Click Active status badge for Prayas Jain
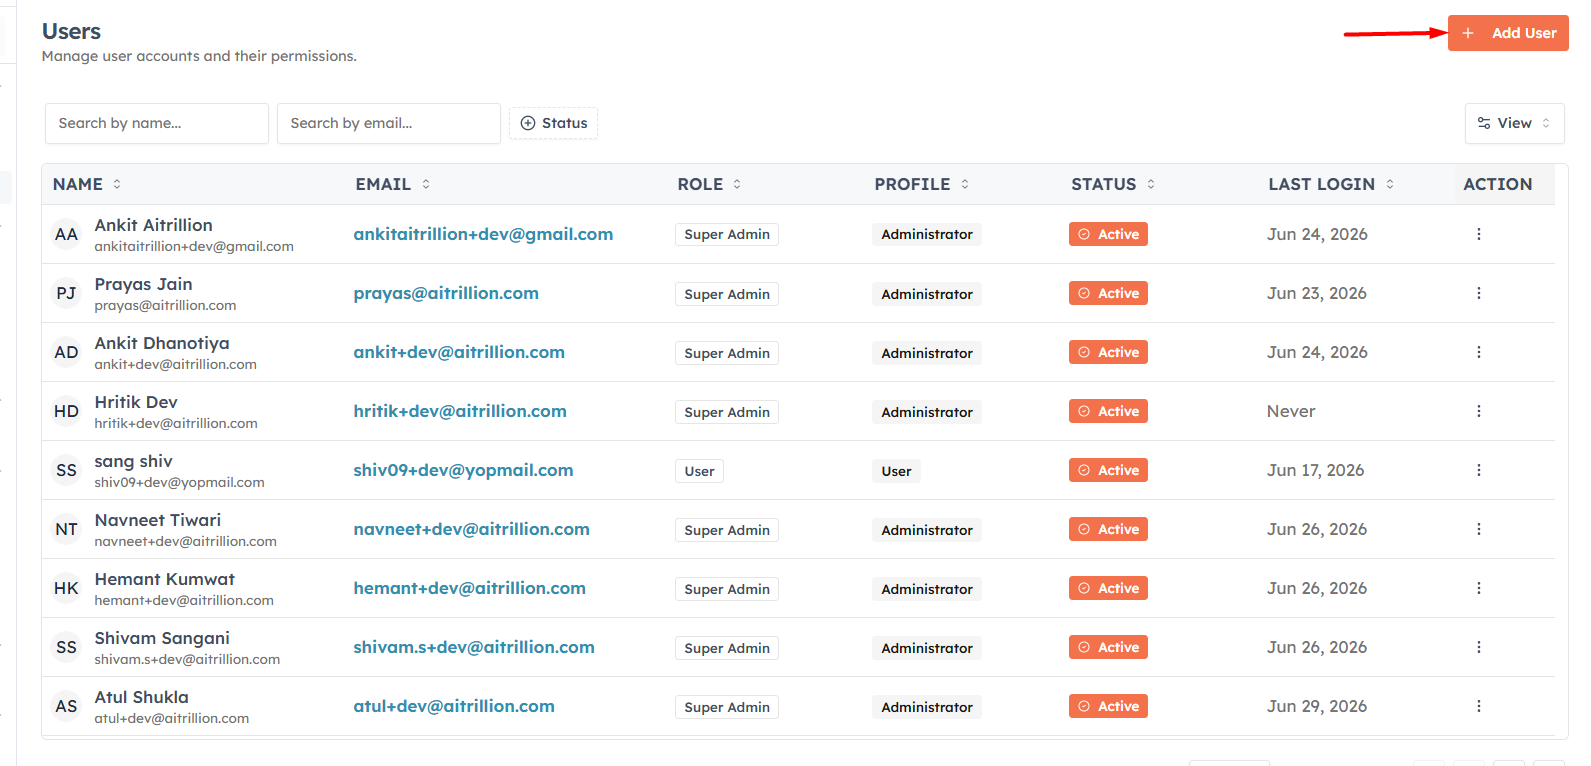This screenshot has width=1591, height=766. point(1108,293)
